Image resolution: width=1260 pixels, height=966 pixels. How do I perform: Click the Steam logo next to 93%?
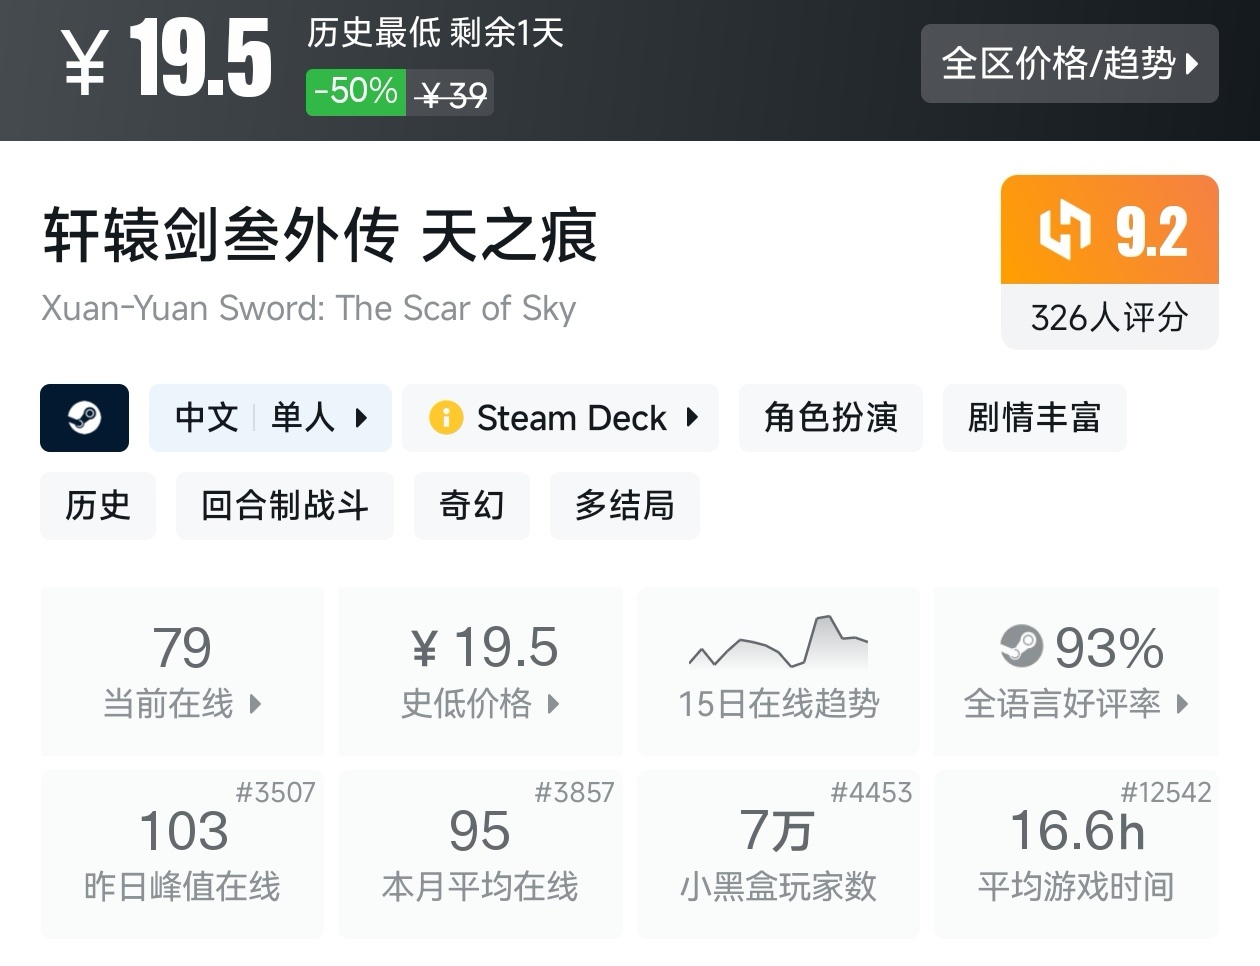[x=1021, y=647]
